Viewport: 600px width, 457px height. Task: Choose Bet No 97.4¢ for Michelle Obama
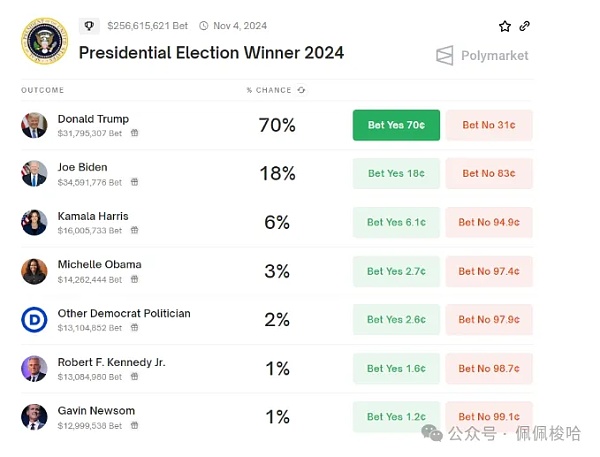(489, 271)
